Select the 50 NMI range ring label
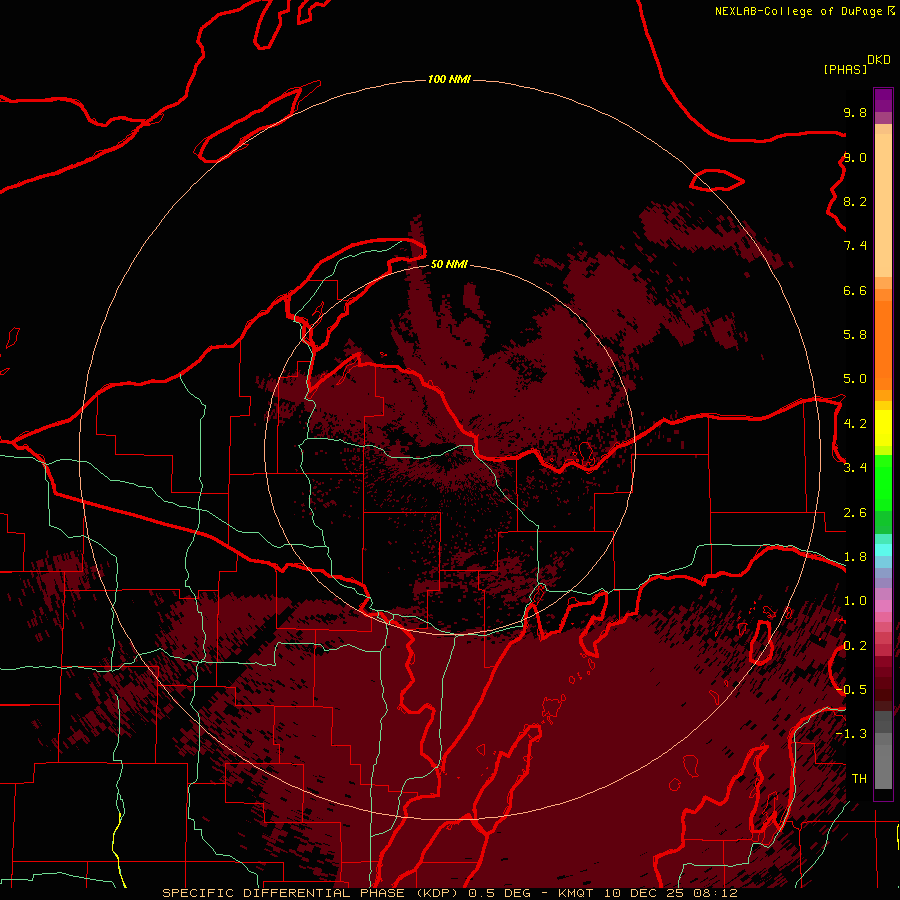 coord(449,264)
